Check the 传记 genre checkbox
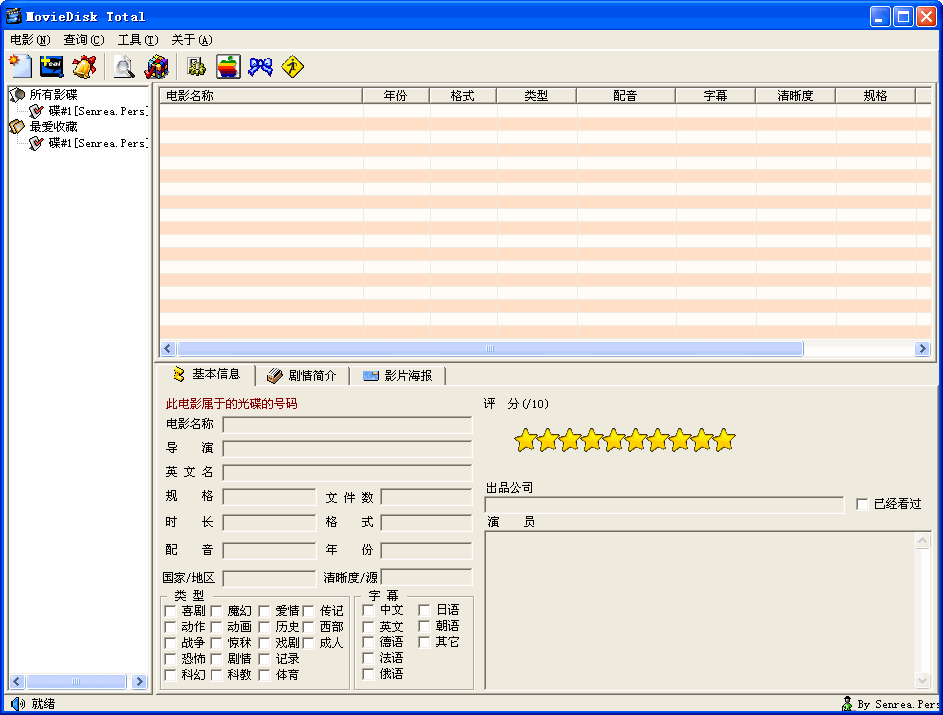The height and width of the screenshot is (715, 943). pyautogui.click(x=309, y=611)
